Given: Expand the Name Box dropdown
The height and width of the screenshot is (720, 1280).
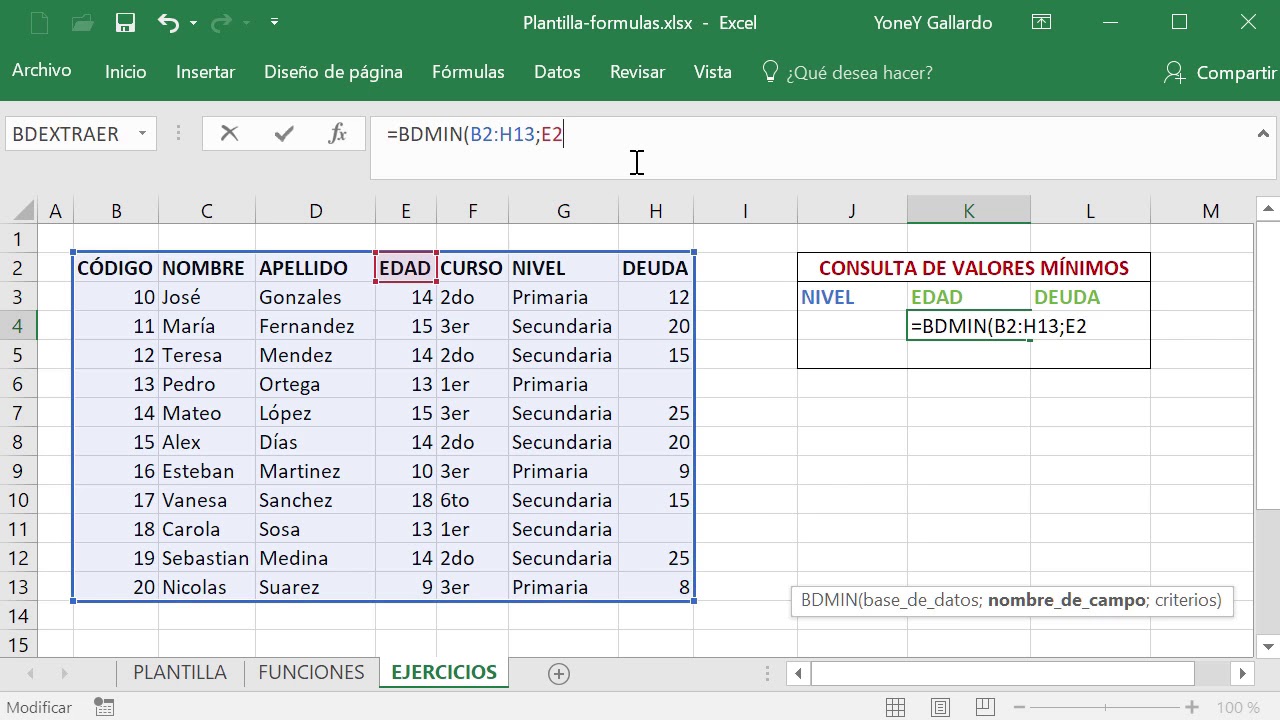Looking at the screenshot, I should click(142, 133).
